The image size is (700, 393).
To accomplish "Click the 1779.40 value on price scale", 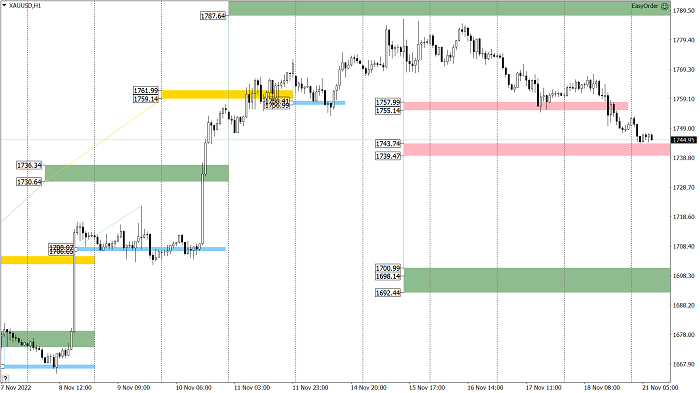I will coord(683,40).
